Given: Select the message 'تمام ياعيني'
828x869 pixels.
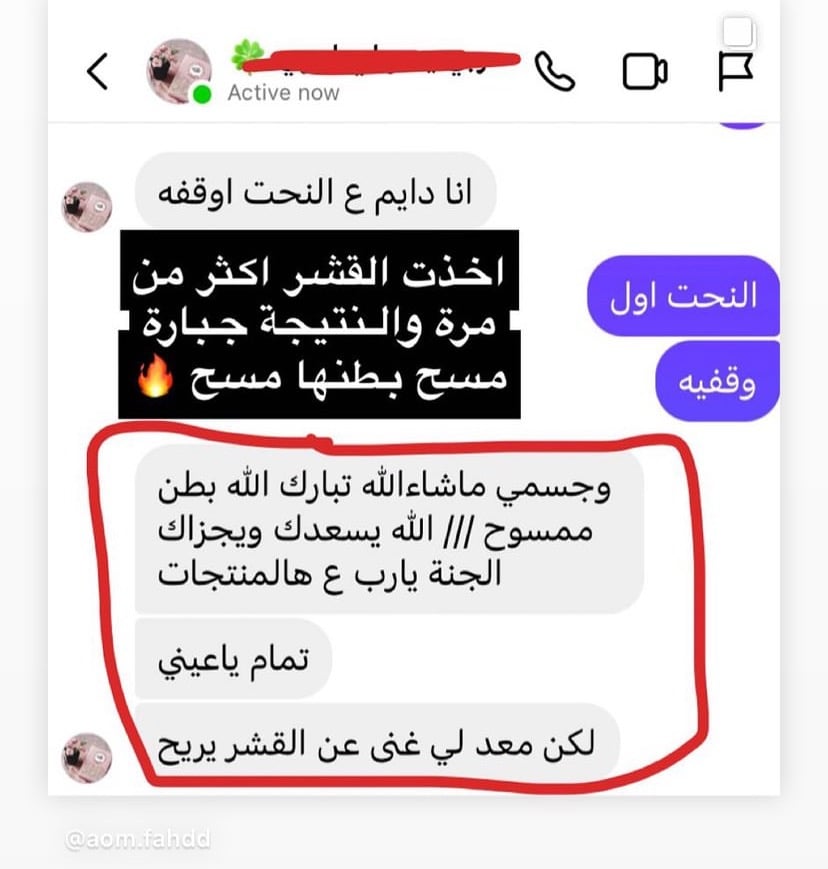Looking at the screenshot, I should [233, 659].
